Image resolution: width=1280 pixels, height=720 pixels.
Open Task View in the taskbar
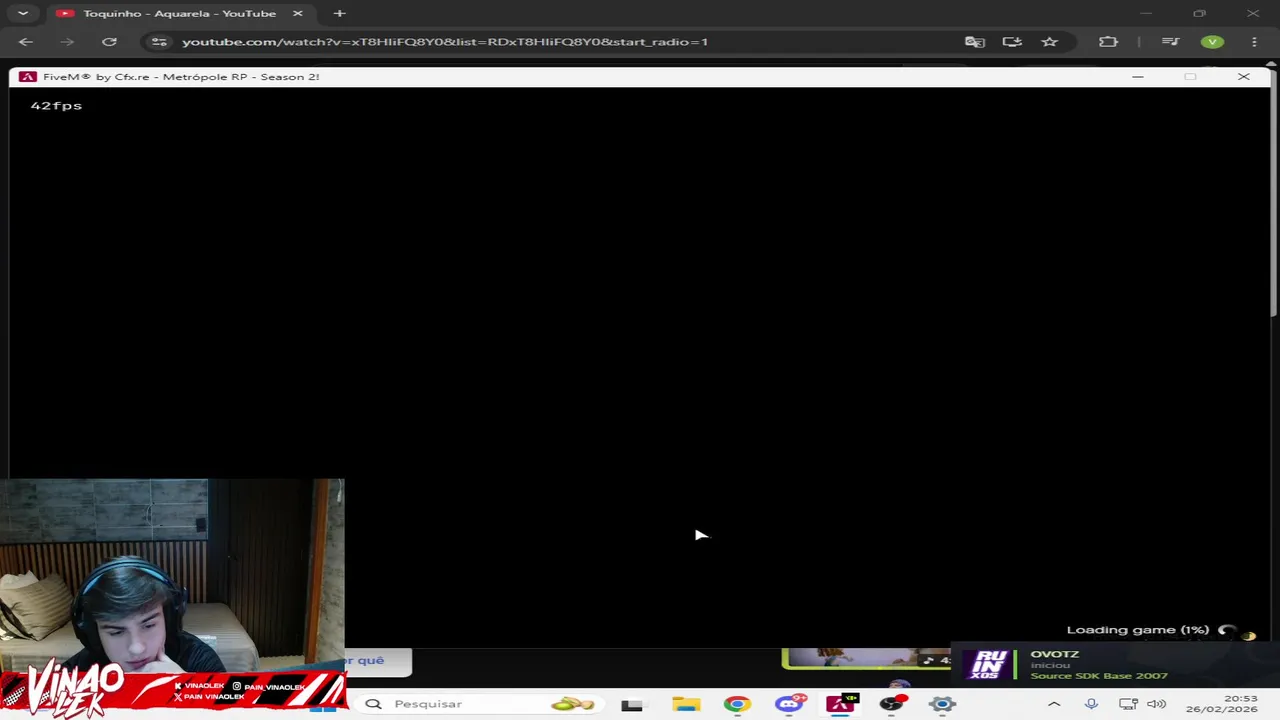[x=632, y=704]
